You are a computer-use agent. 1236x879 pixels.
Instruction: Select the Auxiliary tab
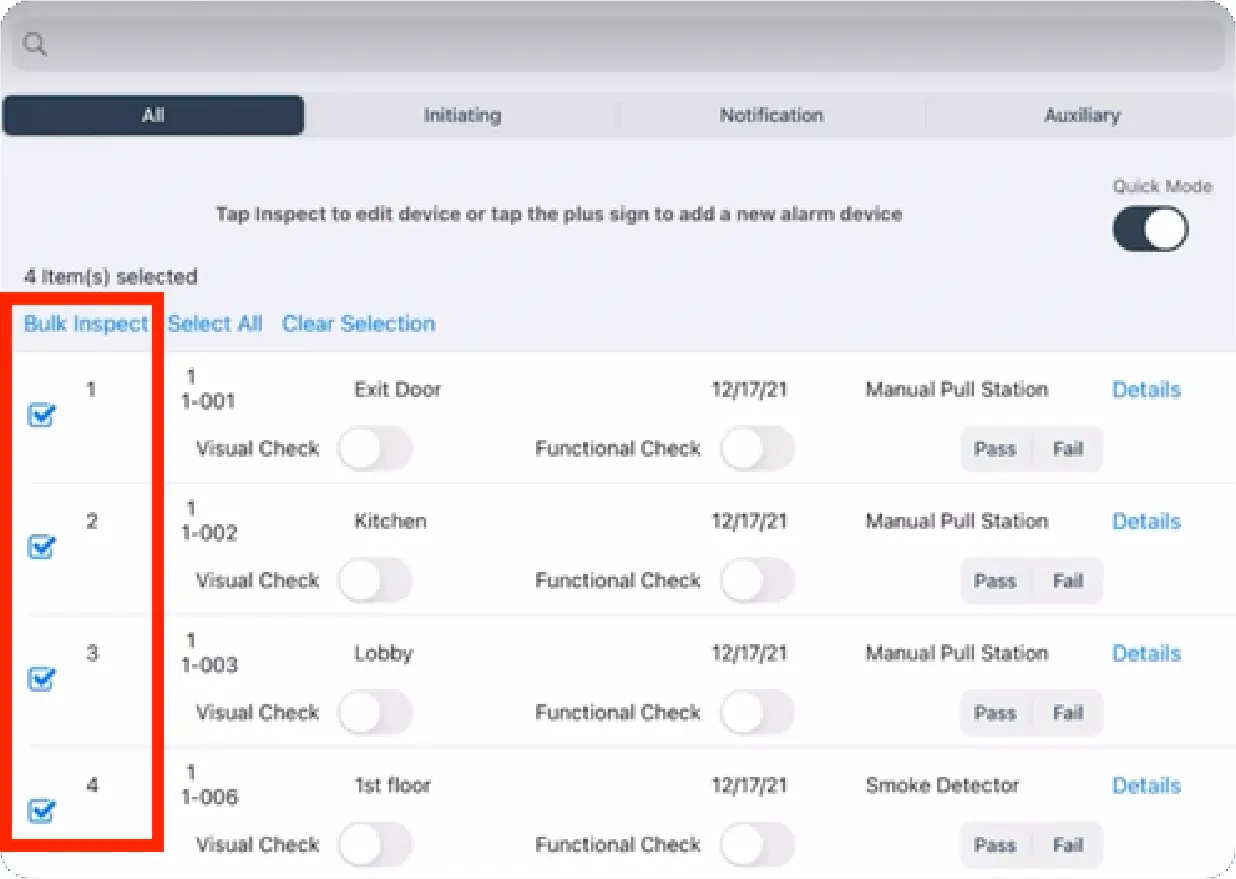coord(1081,115)
